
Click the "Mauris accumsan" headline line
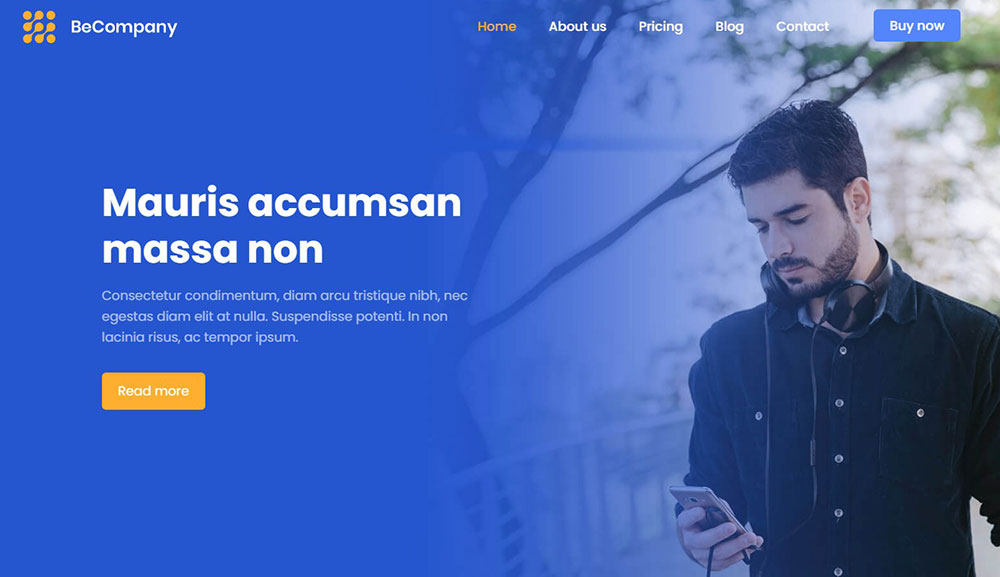coord(281,203)
